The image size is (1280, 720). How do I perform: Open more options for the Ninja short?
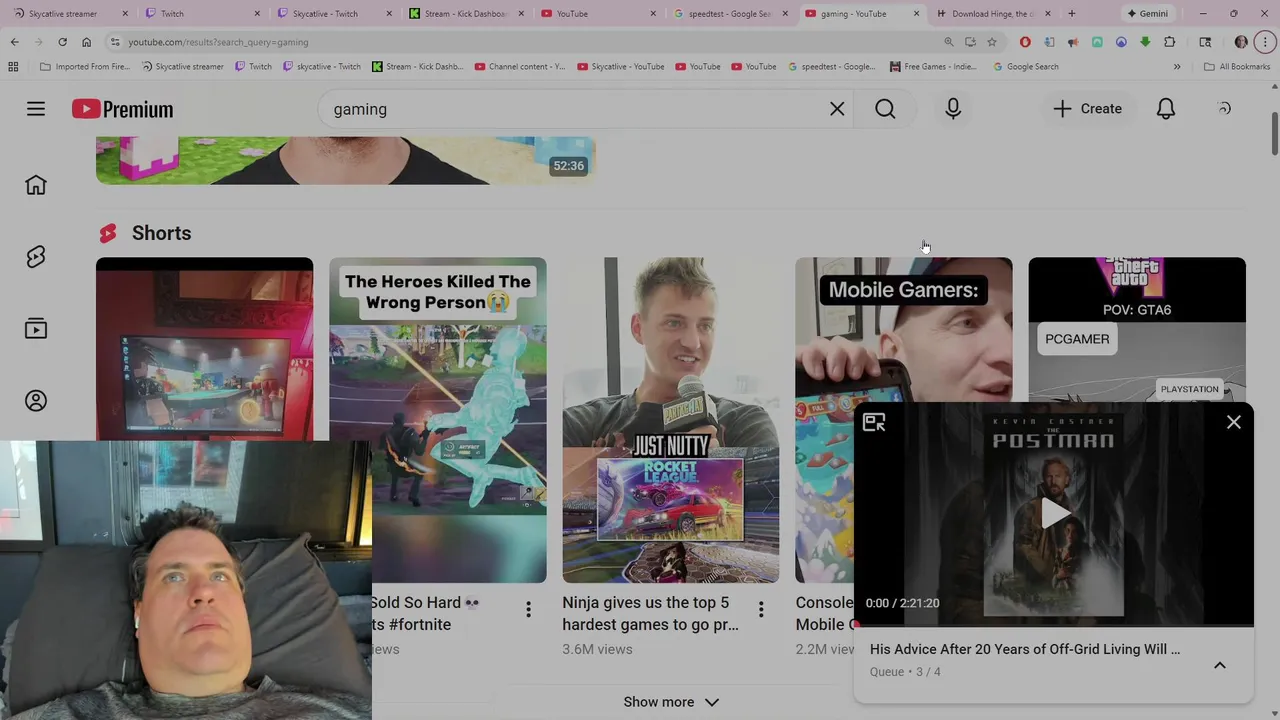click(x=761, y=610)
